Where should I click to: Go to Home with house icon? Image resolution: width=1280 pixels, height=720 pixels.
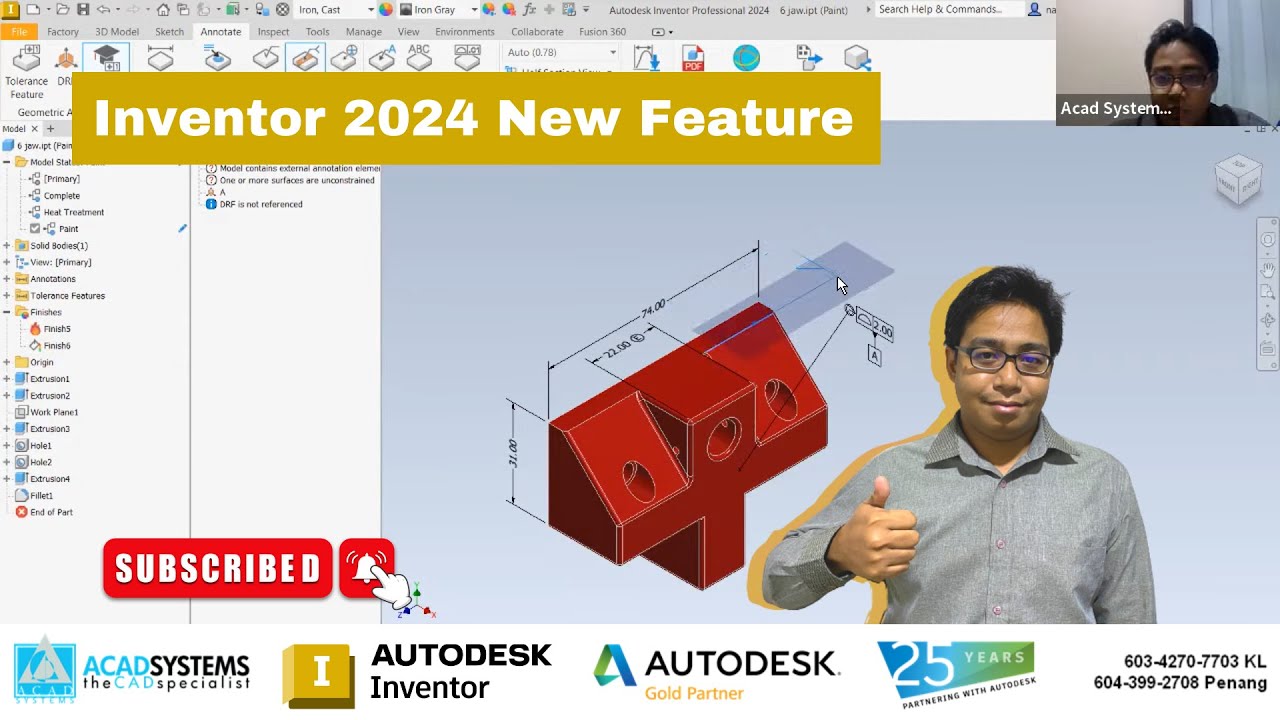[x=163, y=9]
